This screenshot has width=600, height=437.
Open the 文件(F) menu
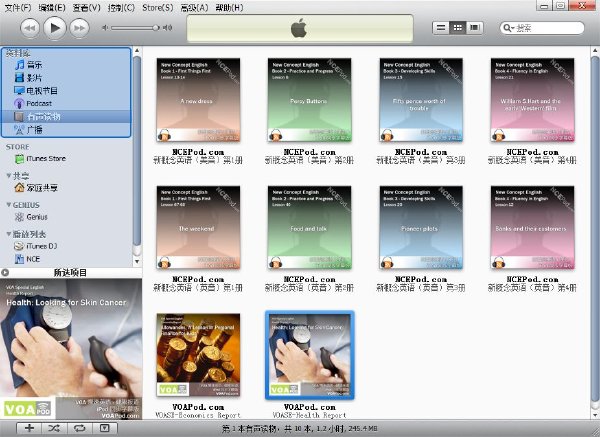[18, 7]
